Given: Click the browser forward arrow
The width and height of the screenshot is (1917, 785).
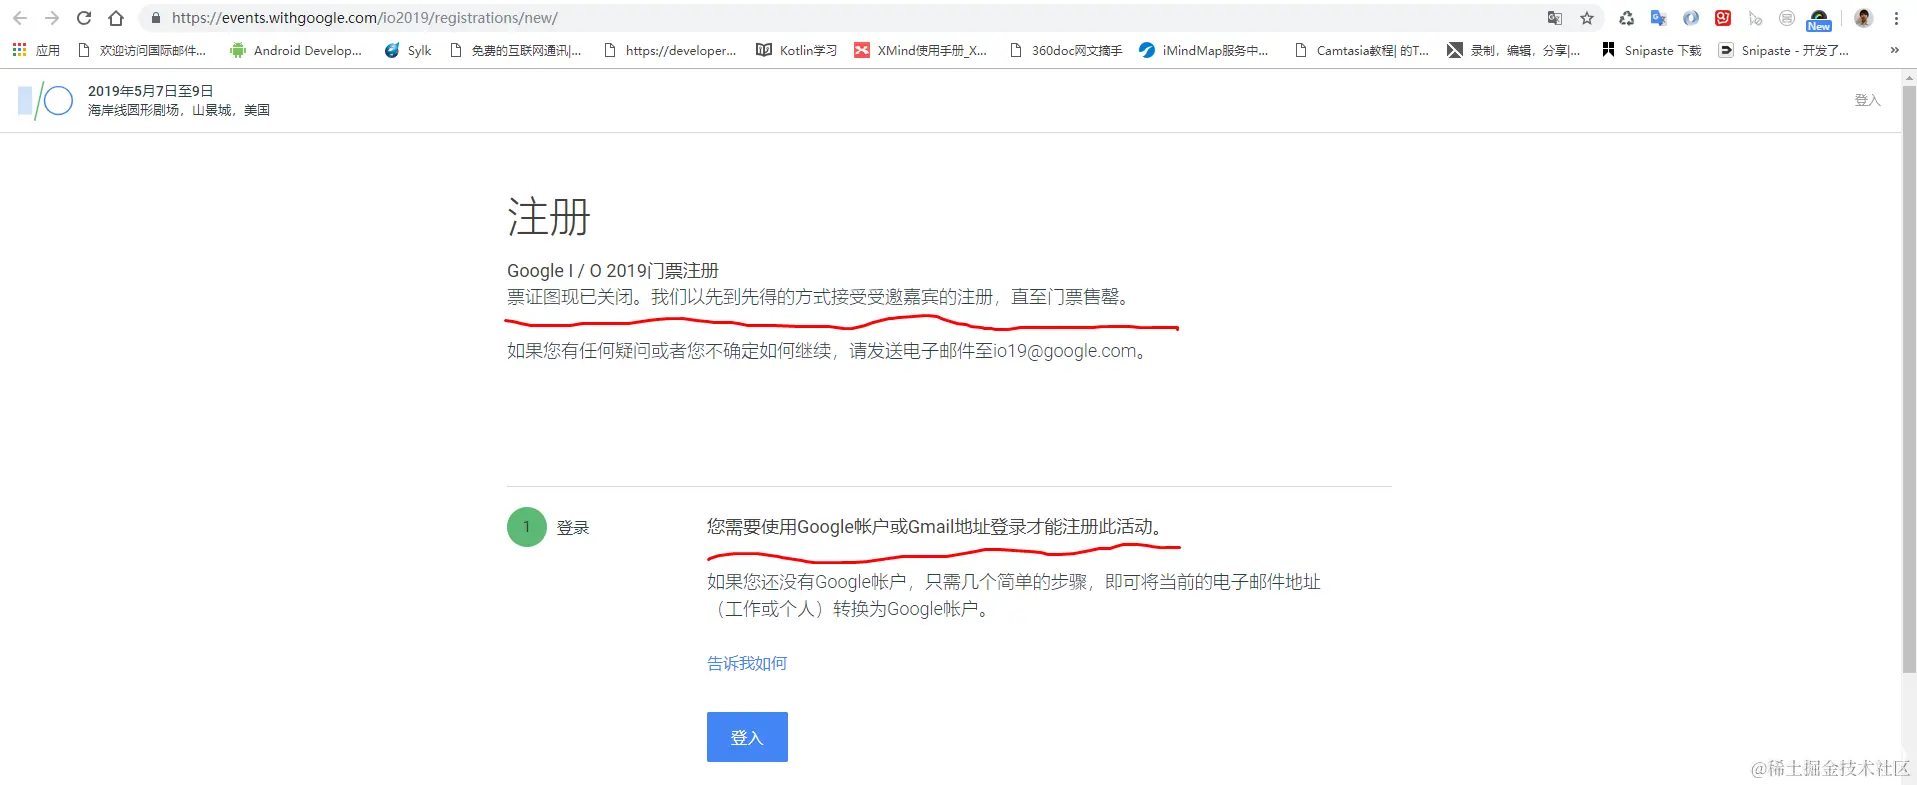Looking at the screenshot, I should pyautogui.click(x=52, y=18).
